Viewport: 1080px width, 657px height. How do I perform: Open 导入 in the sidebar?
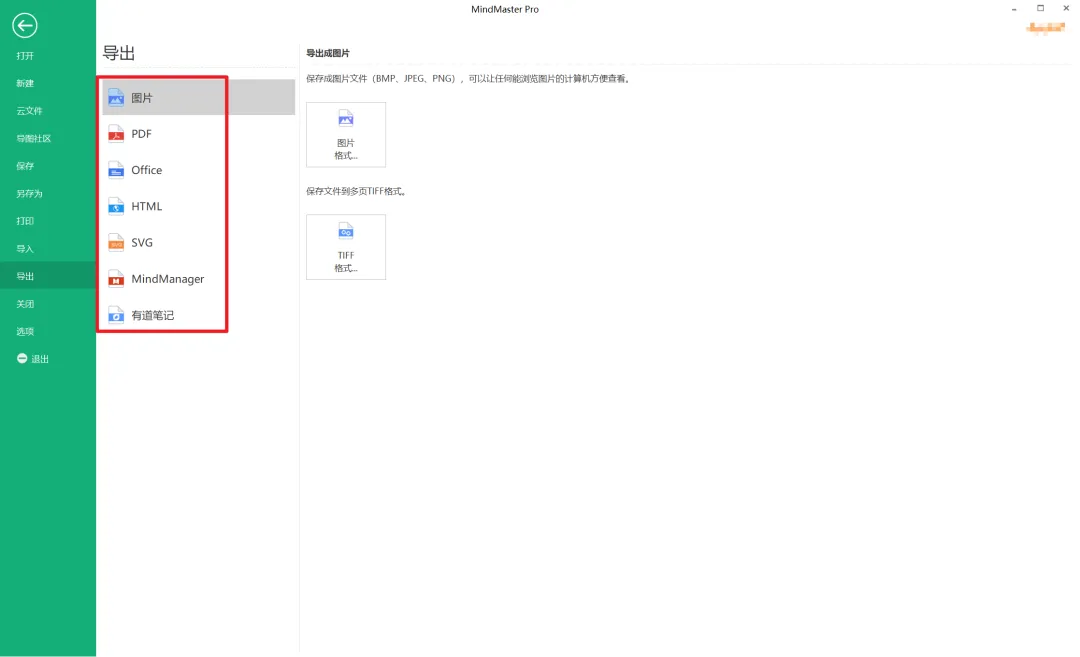point(25,249)
